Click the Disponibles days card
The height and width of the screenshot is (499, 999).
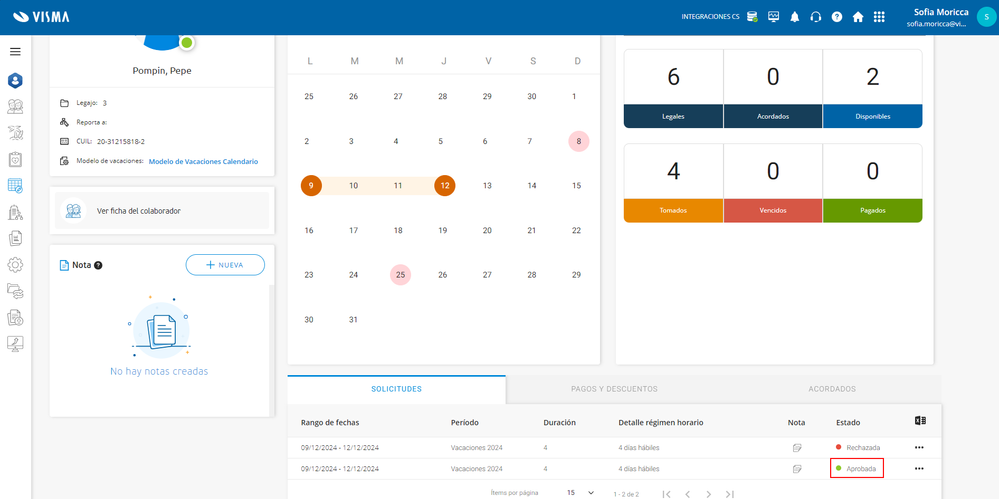(872, 89)
